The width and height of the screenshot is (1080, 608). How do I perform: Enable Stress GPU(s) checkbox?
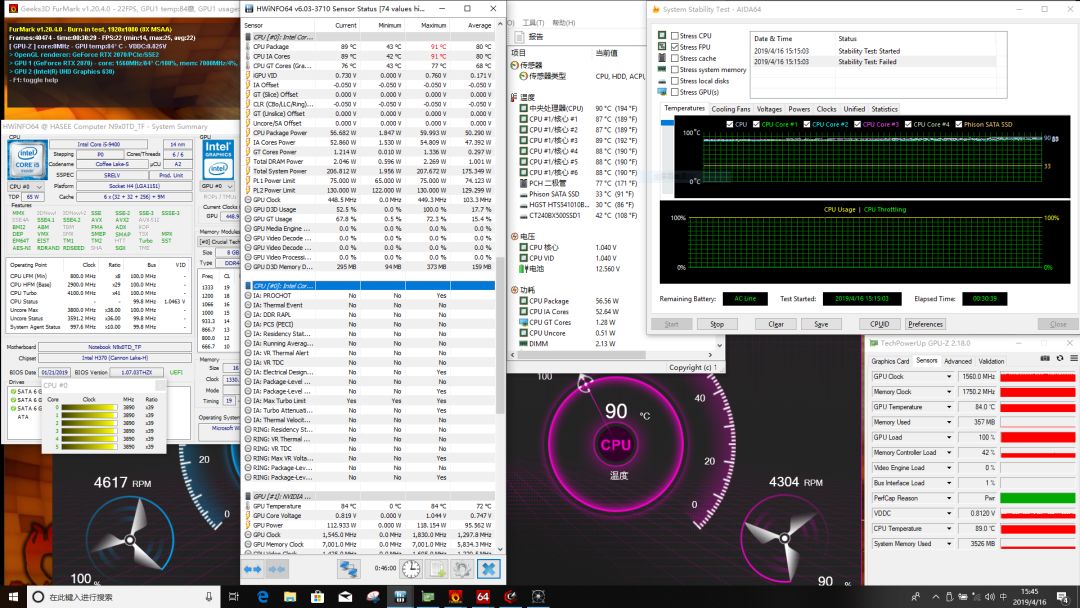pos(675,92)
